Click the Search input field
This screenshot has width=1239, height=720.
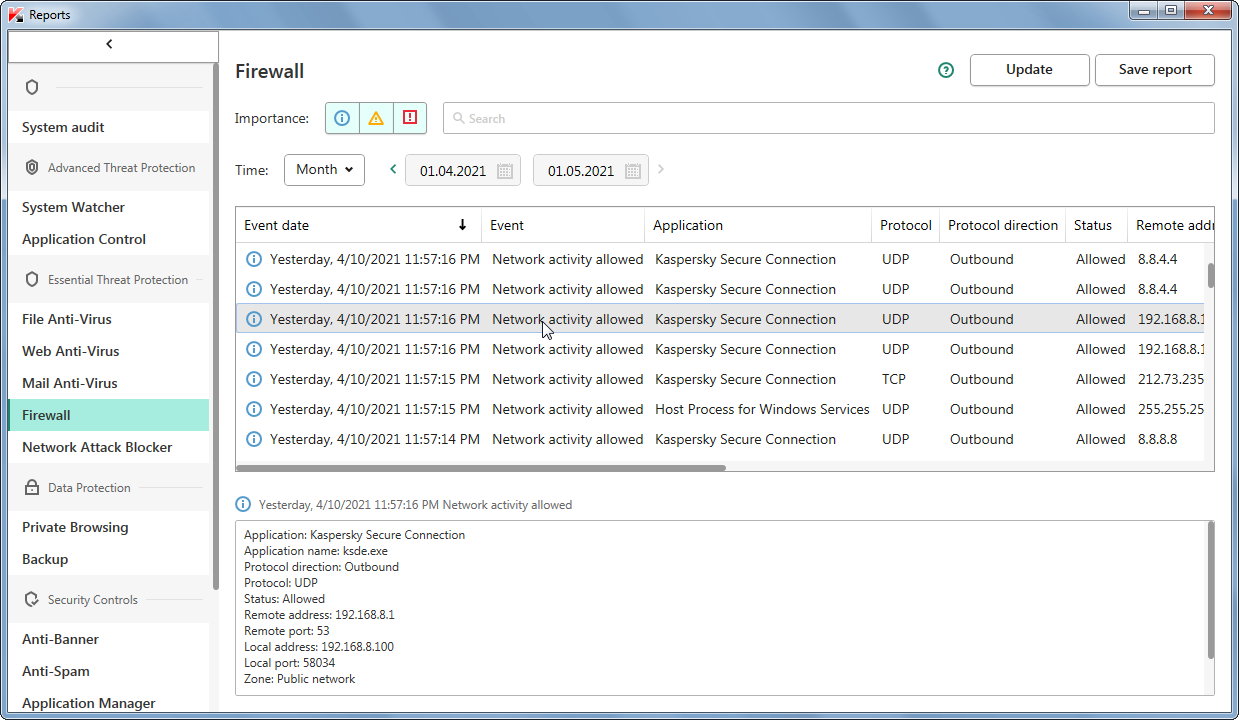[828, 118]
